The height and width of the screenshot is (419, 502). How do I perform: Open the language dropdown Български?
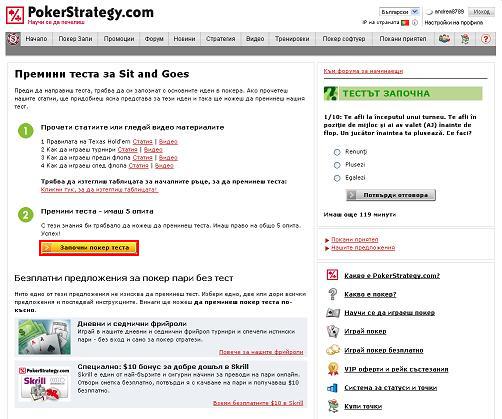coord(399,12)
